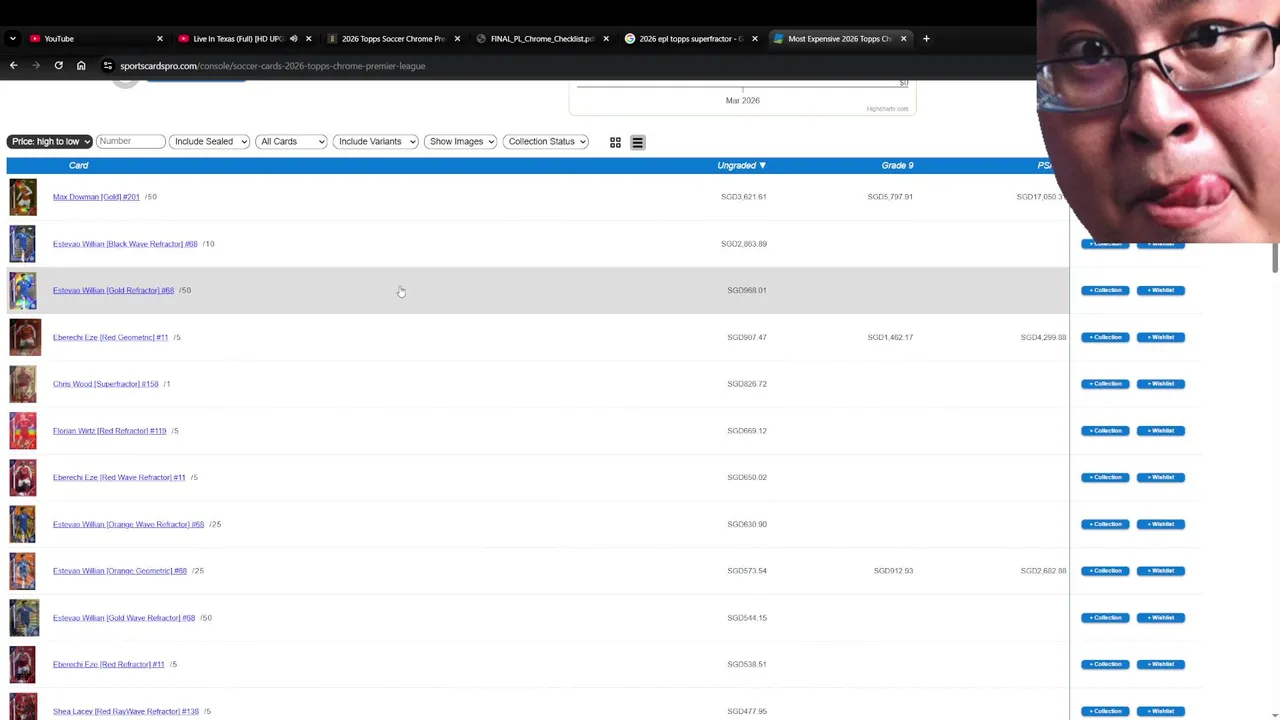Click the Number input field
The width and height of the screenshot is (1280, 720).
pos(130,142)
